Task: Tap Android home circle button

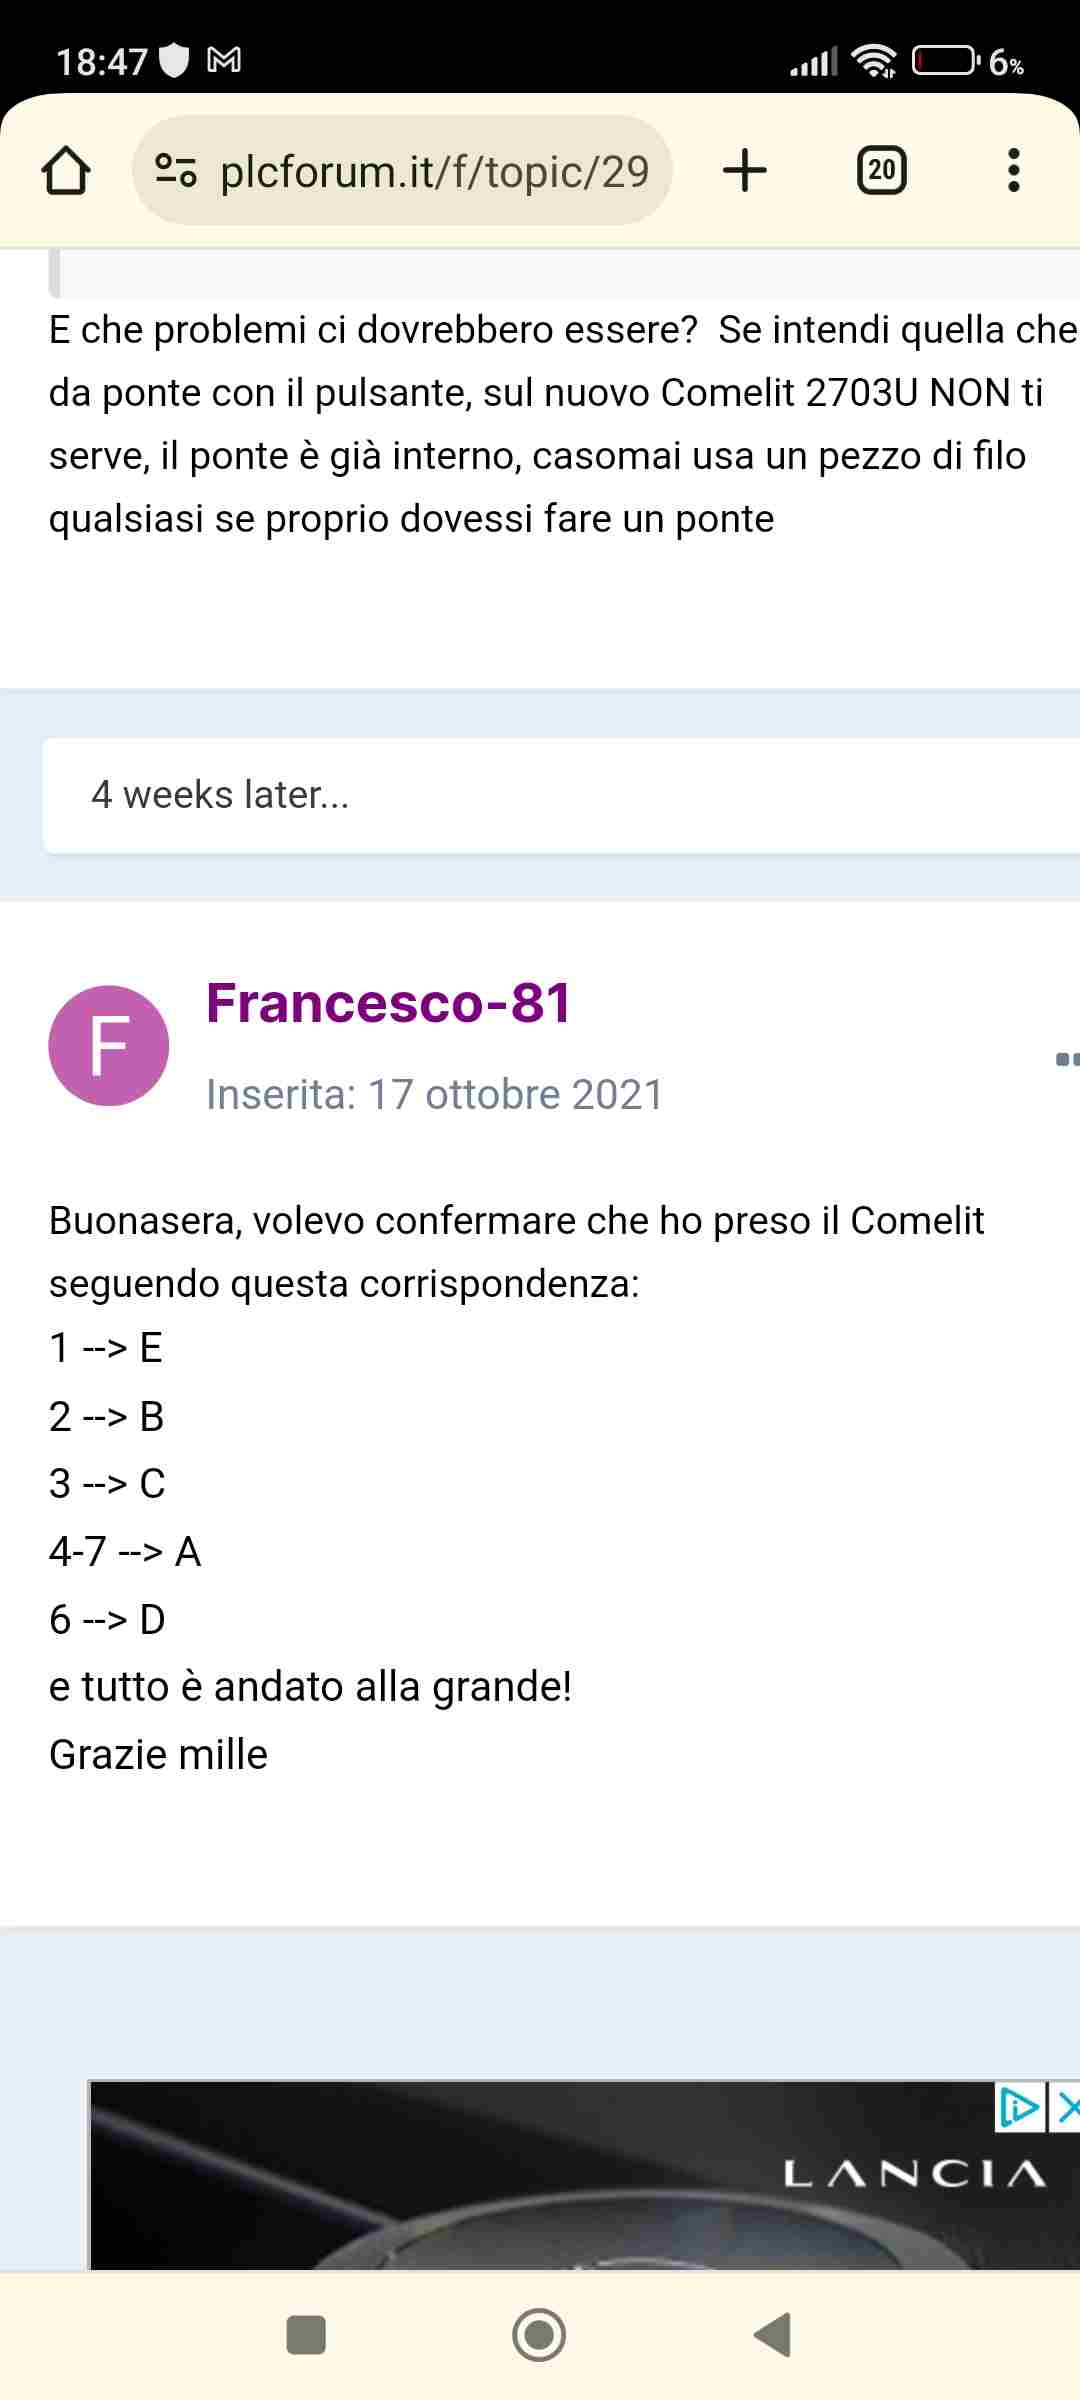Action: tap(539, 2335)
